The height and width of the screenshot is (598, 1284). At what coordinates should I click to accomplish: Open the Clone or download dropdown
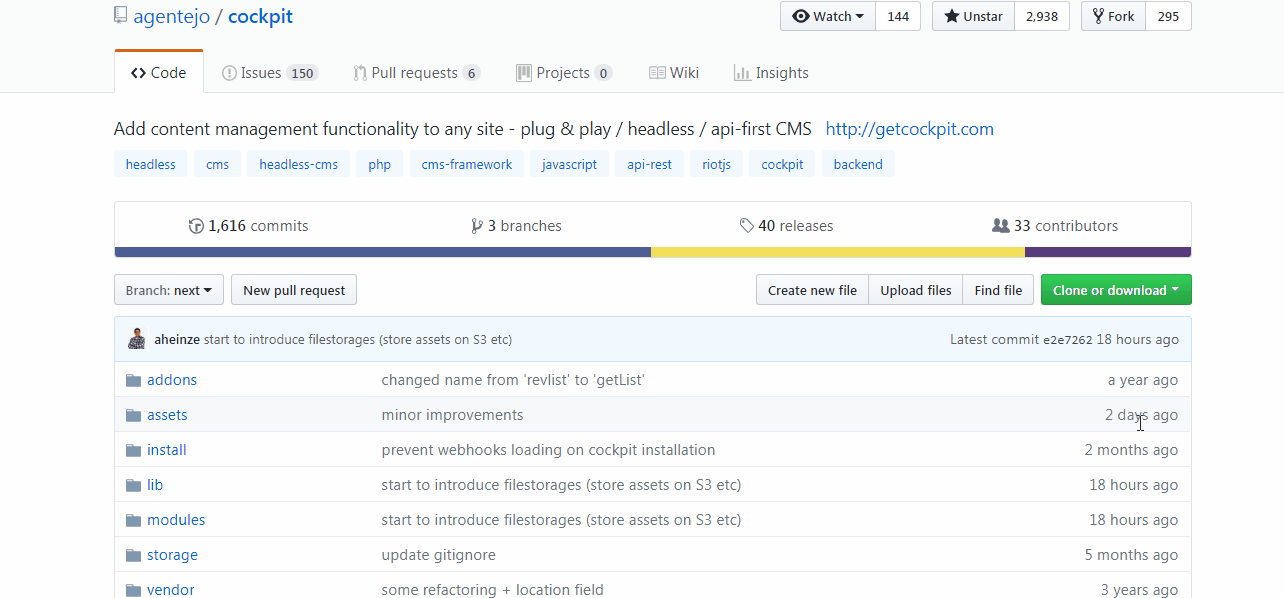[1116, 290]
